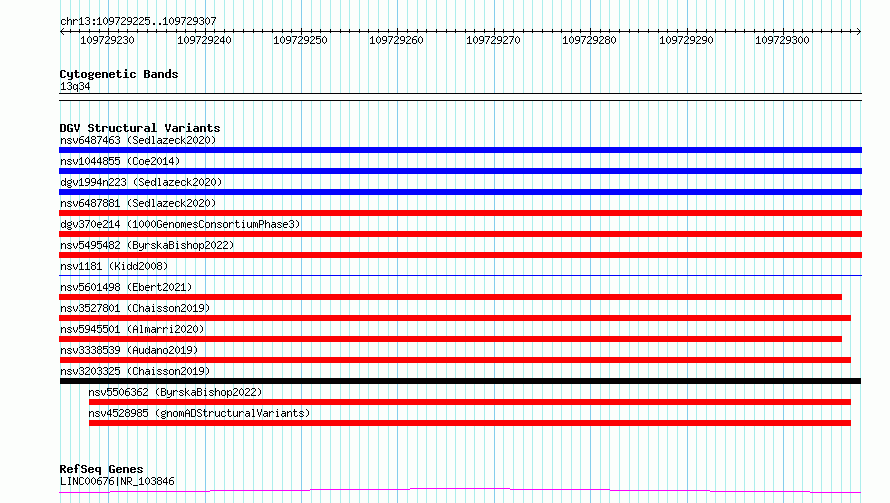Viewport: 890px width, 503px height.
Task: Open dgv370e214 (1000GenomesConsortiumPhase3) label
Action: click(x=180, y=224)
